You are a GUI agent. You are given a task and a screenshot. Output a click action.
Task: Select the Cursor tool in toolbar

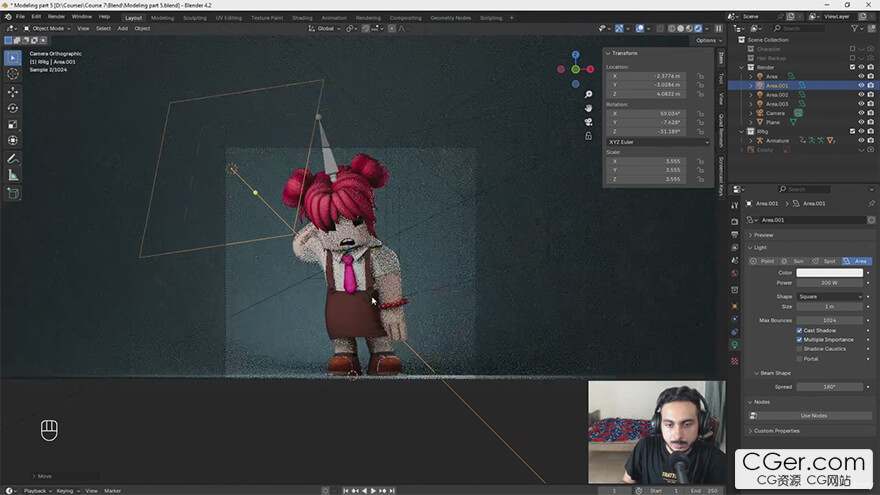[x=13, y=74]
